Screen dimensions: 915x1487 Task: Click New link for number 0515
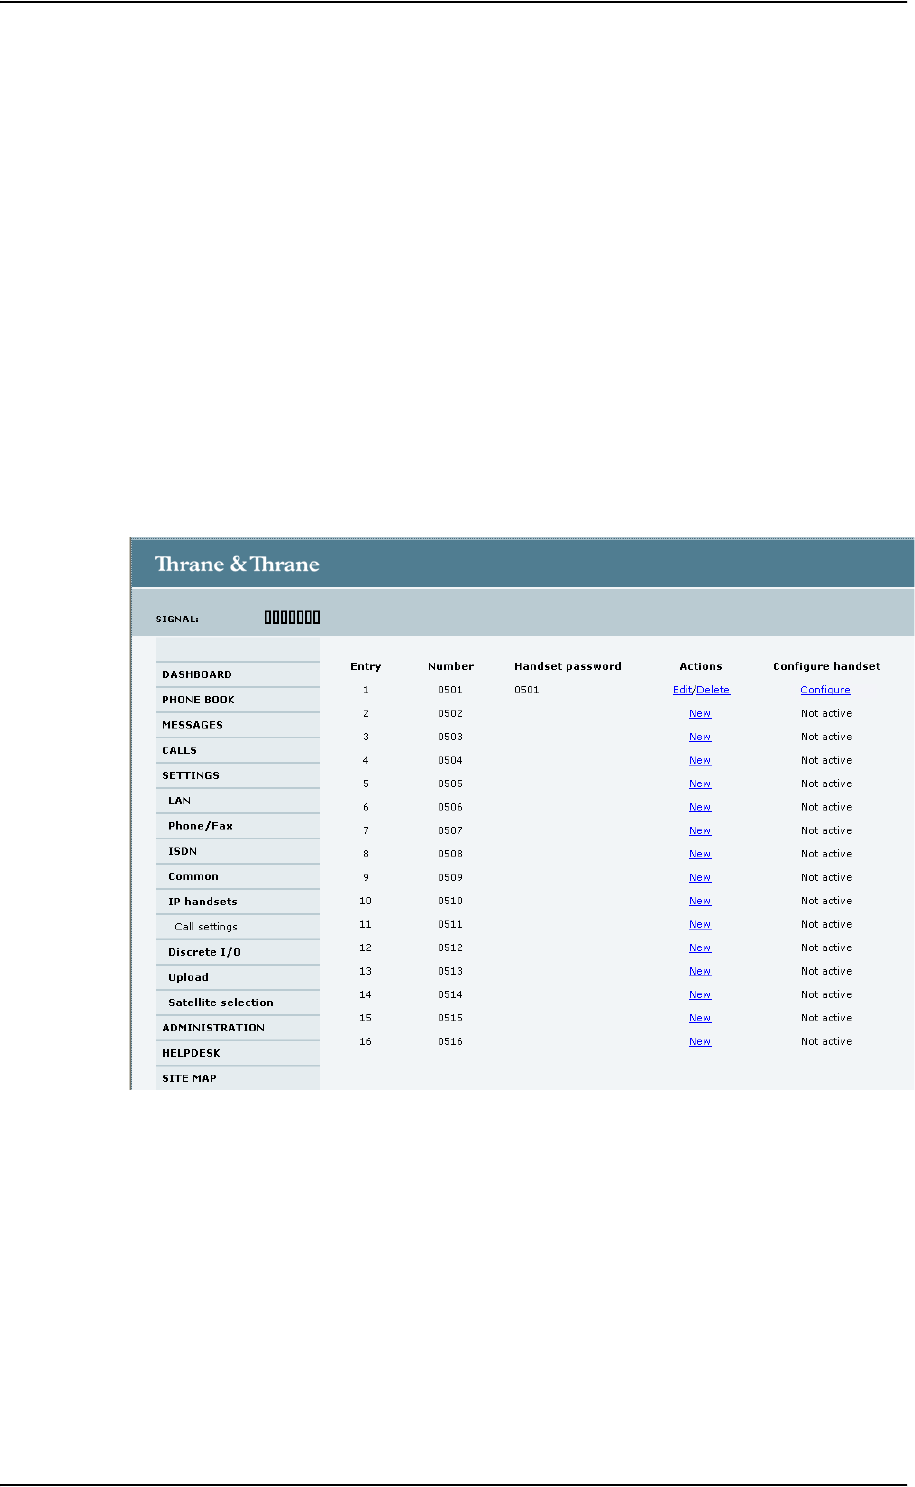coord(700,1018)
